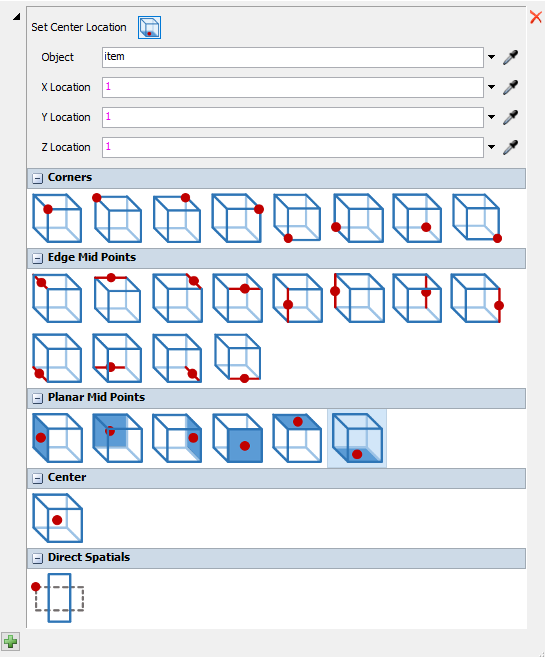Open the Object field dropdown arrow
Image resolution: width=545 pixels, height=657 pixels.
click(x=491, y=57)
